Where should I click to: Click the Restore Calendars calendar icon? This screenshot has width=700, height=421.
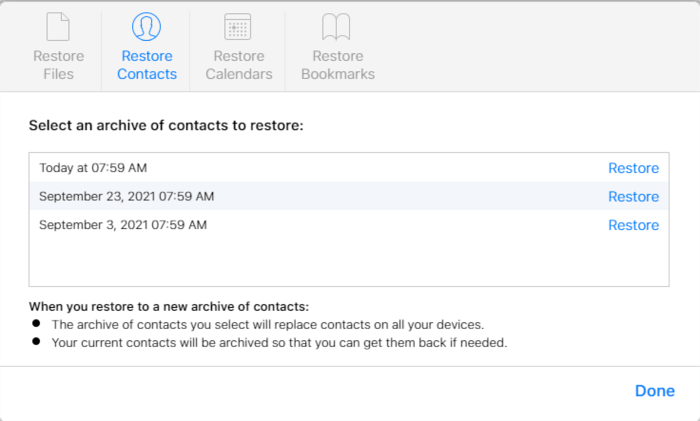(237, 27)
